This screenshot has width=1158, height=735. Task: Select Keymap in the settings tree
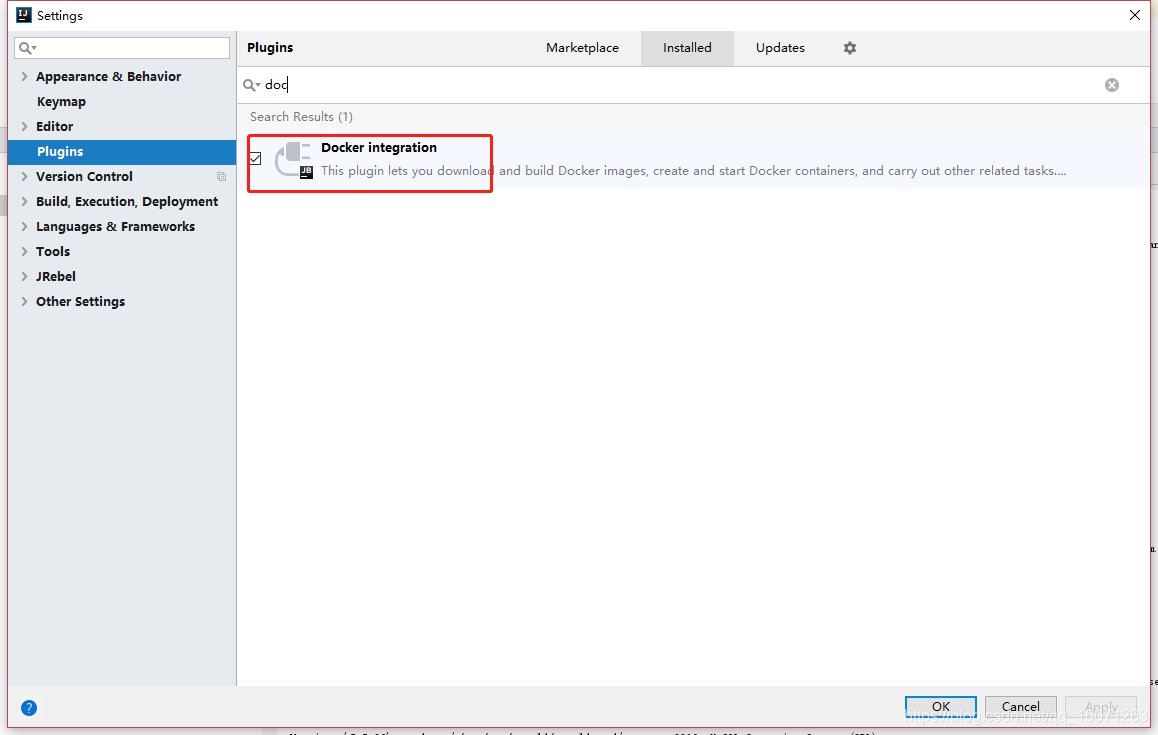pyautogui.click(x=61, y=102)
